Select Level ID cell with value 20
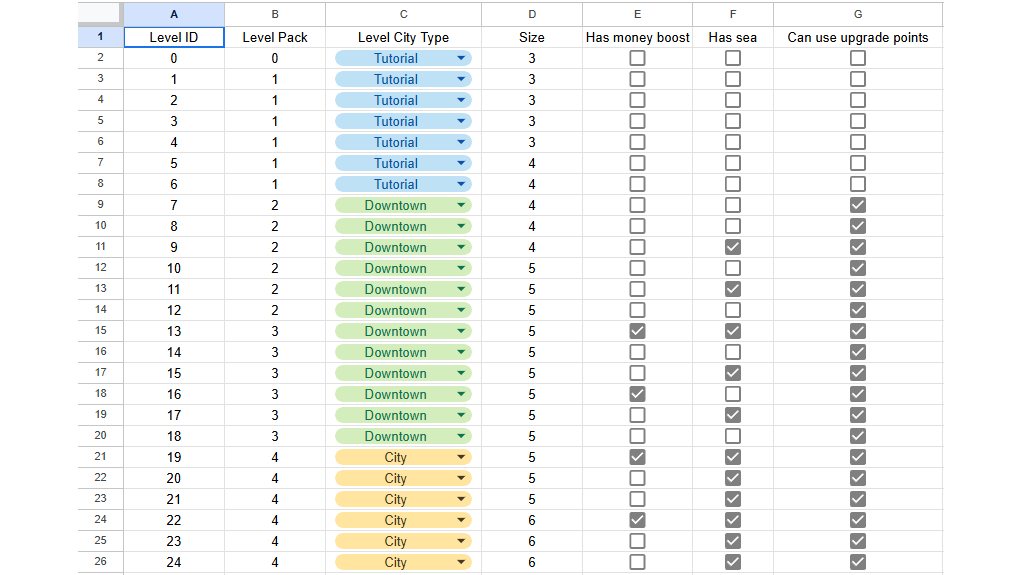Image resolution: width=1022 pixels, height=575 pixels. point(174,478)
